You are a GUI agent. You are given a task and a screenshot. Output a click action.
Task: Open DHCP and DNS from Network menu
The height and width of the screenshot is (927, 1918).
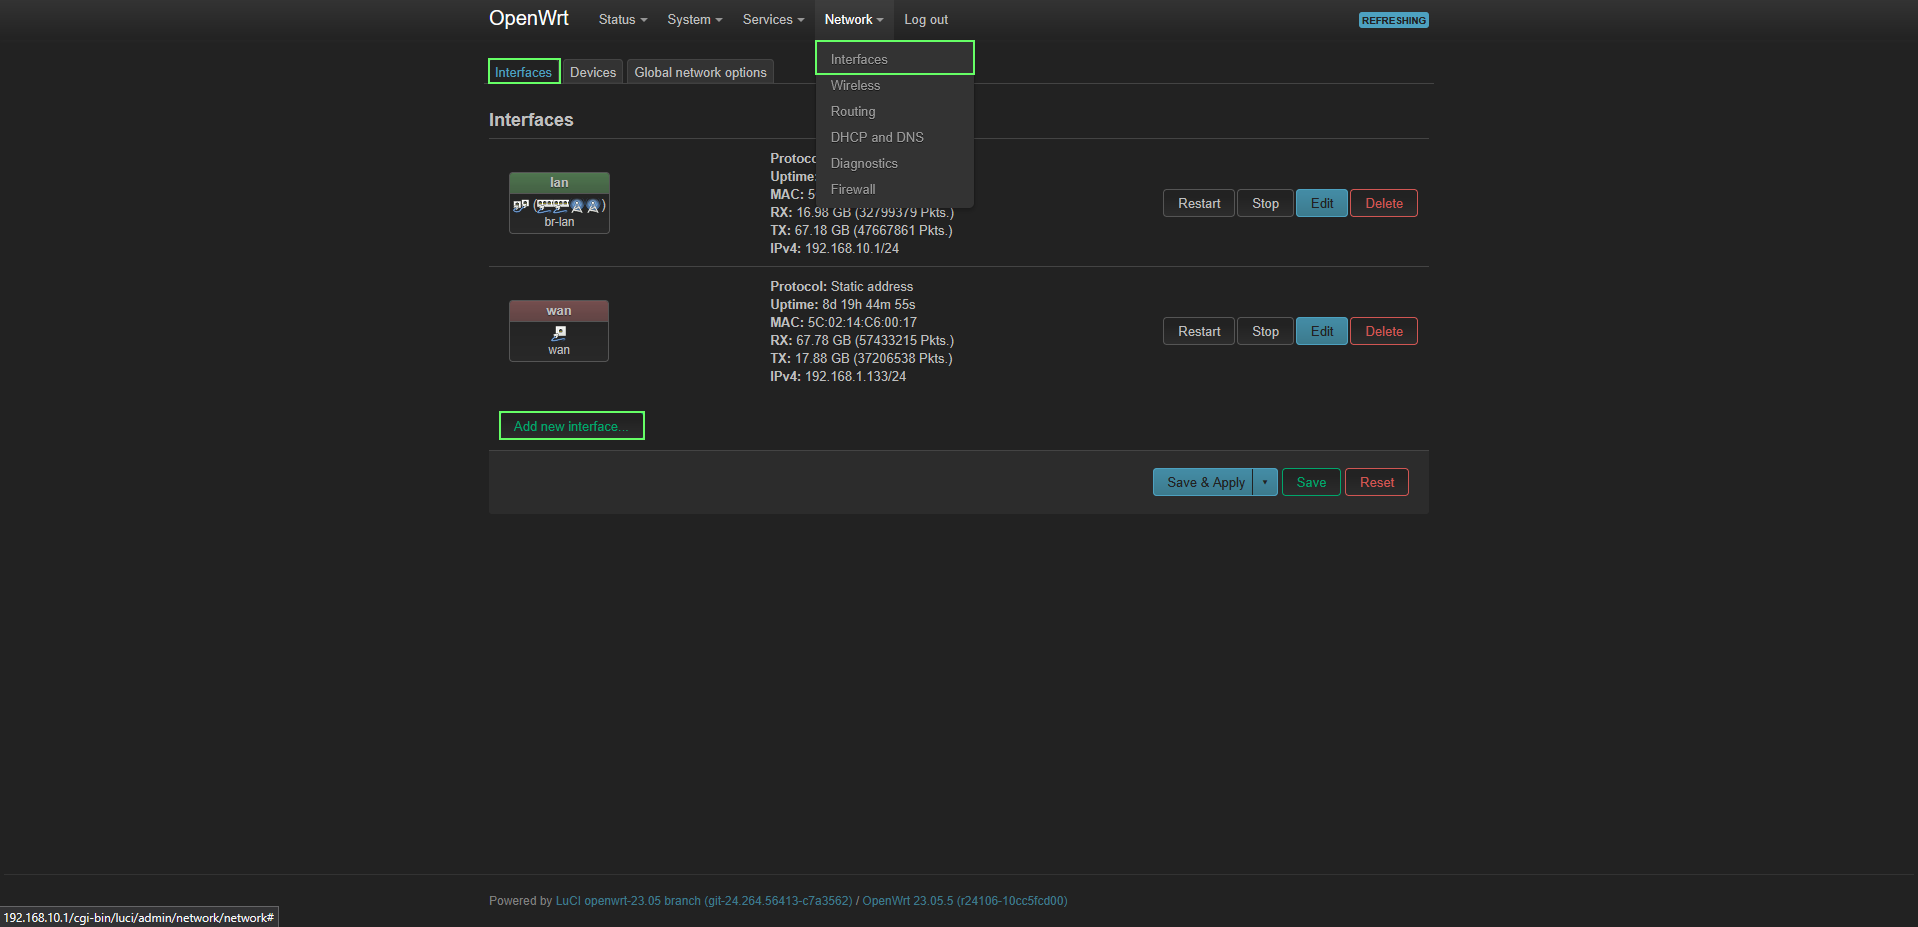(x=895, y=137)
